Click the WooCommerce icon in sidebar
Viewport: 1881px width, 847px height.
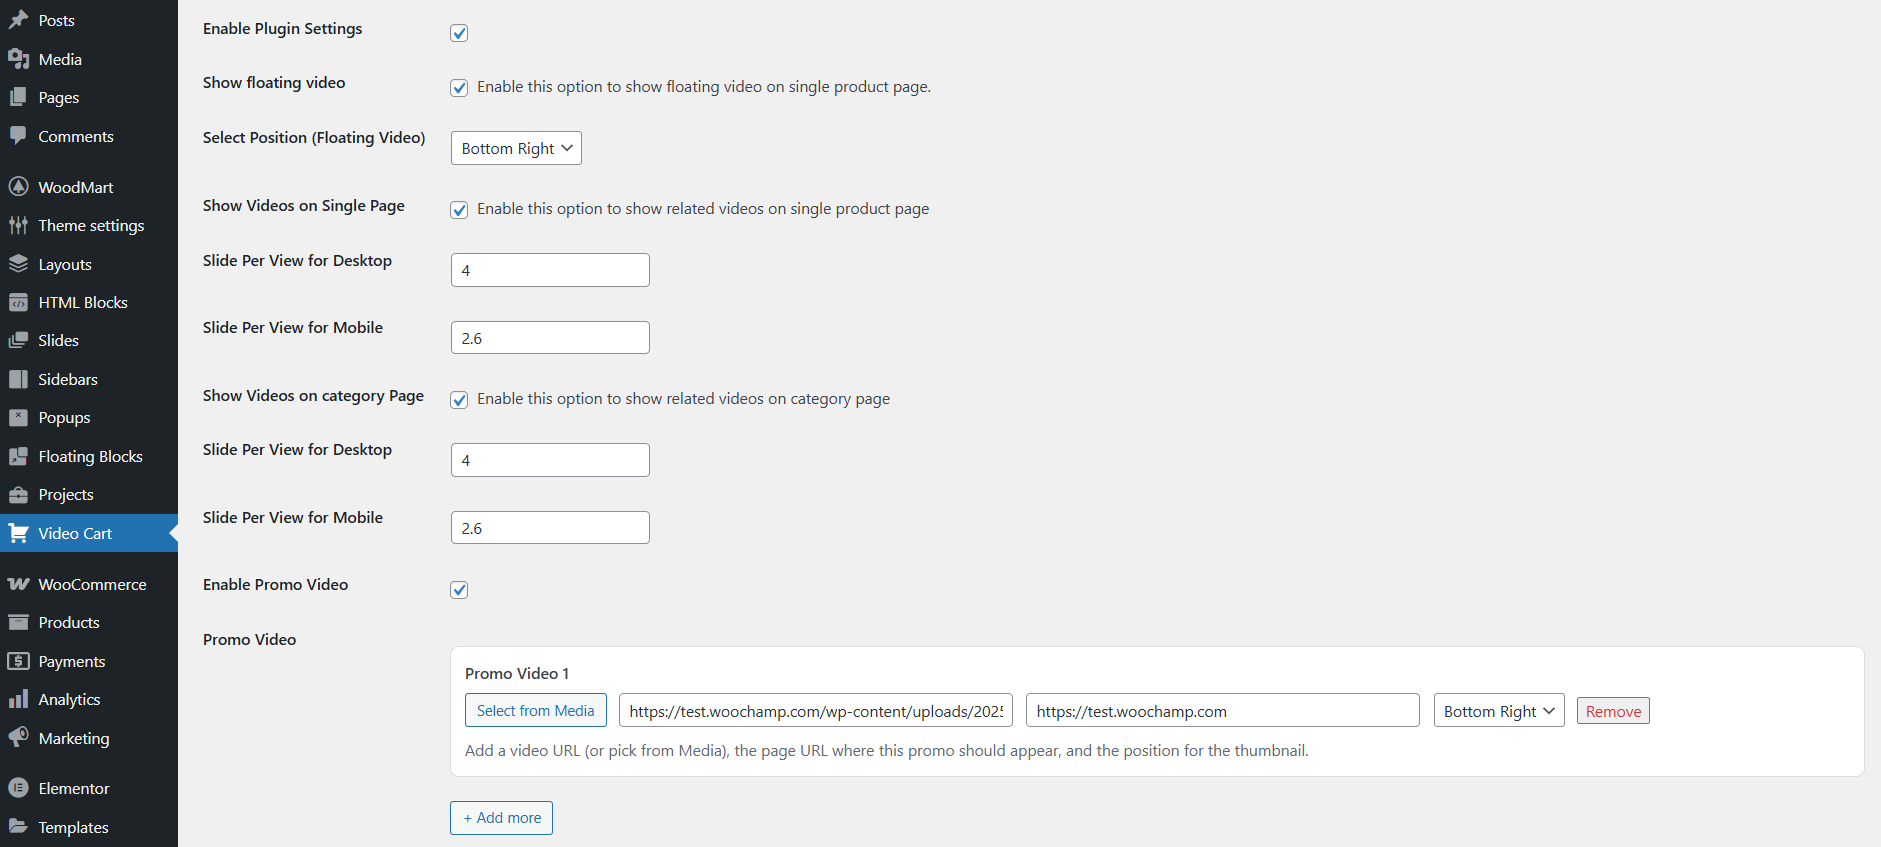tap(18, 584)
